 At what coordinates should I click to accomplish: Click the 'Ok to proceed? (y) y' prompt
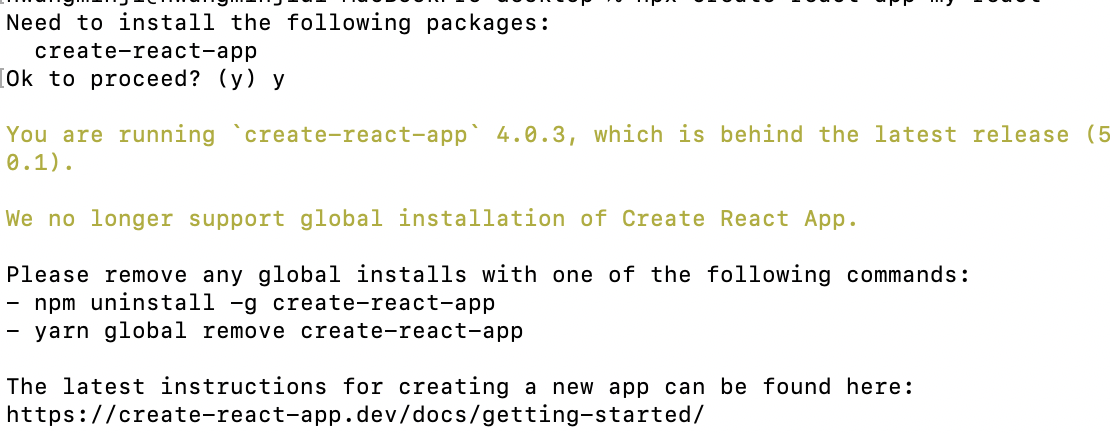pos(146,79)
